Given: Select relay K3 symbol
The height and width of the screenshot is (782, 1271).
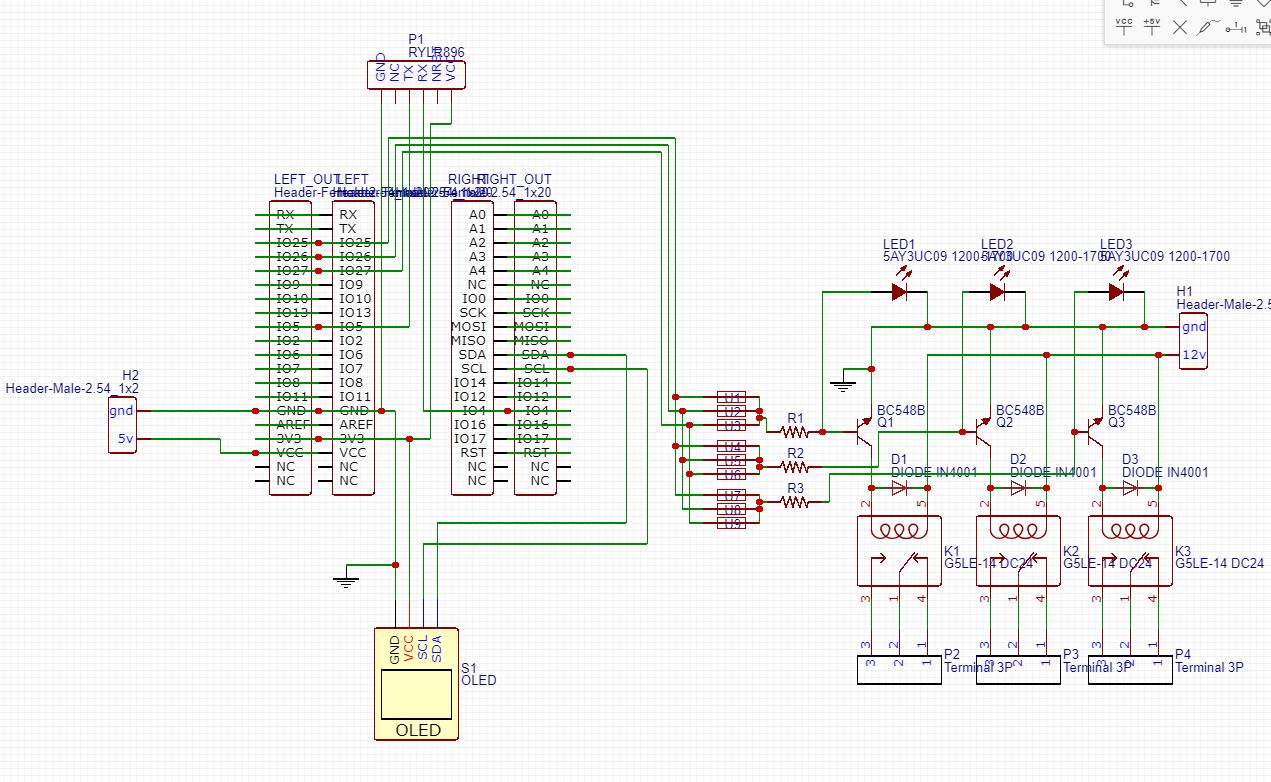Looking at the screenshot, I should pos(1130,550).
